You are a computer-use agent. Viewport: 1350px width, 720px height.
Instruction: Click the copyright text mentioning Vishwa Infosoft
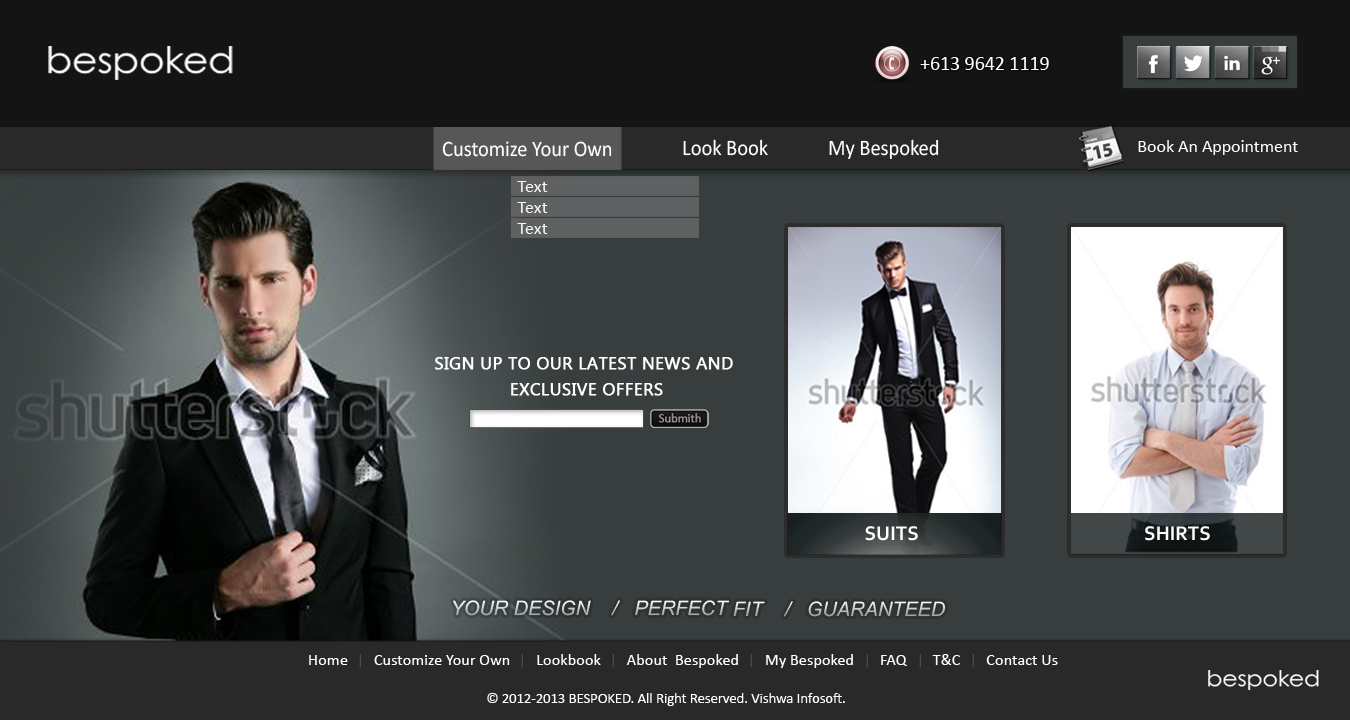point(666,698)
